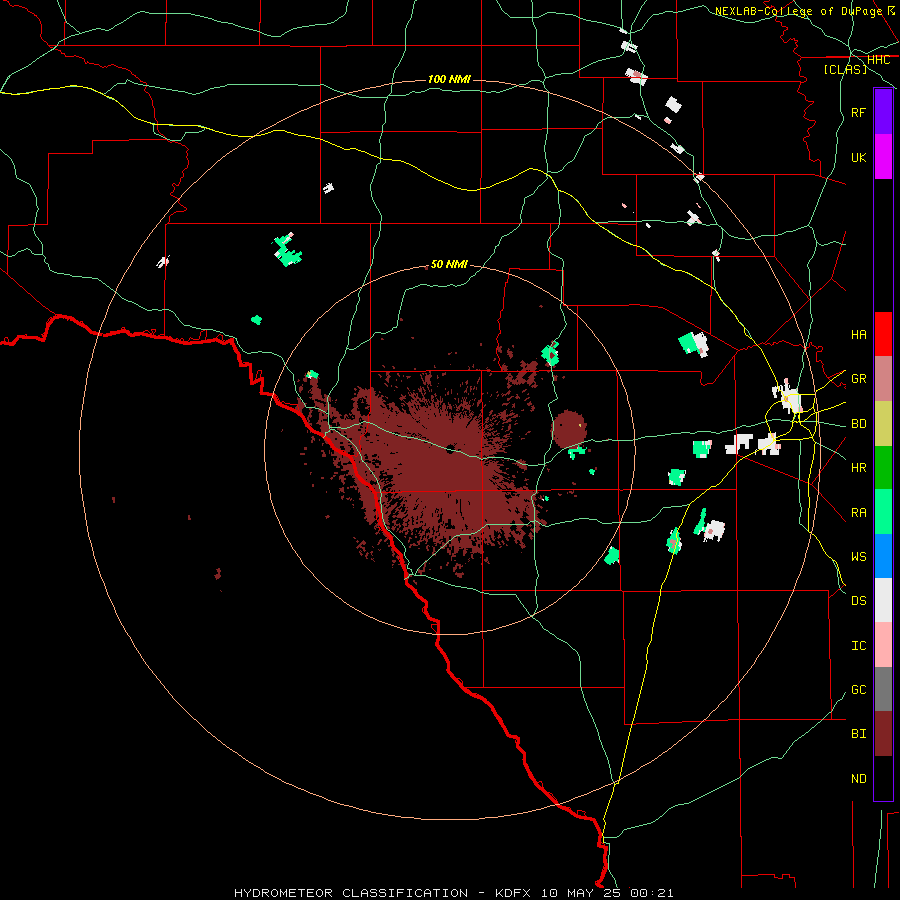Click the 50 NMI range ring label
This screenshot has width=900, height=900.
[449, 264]
